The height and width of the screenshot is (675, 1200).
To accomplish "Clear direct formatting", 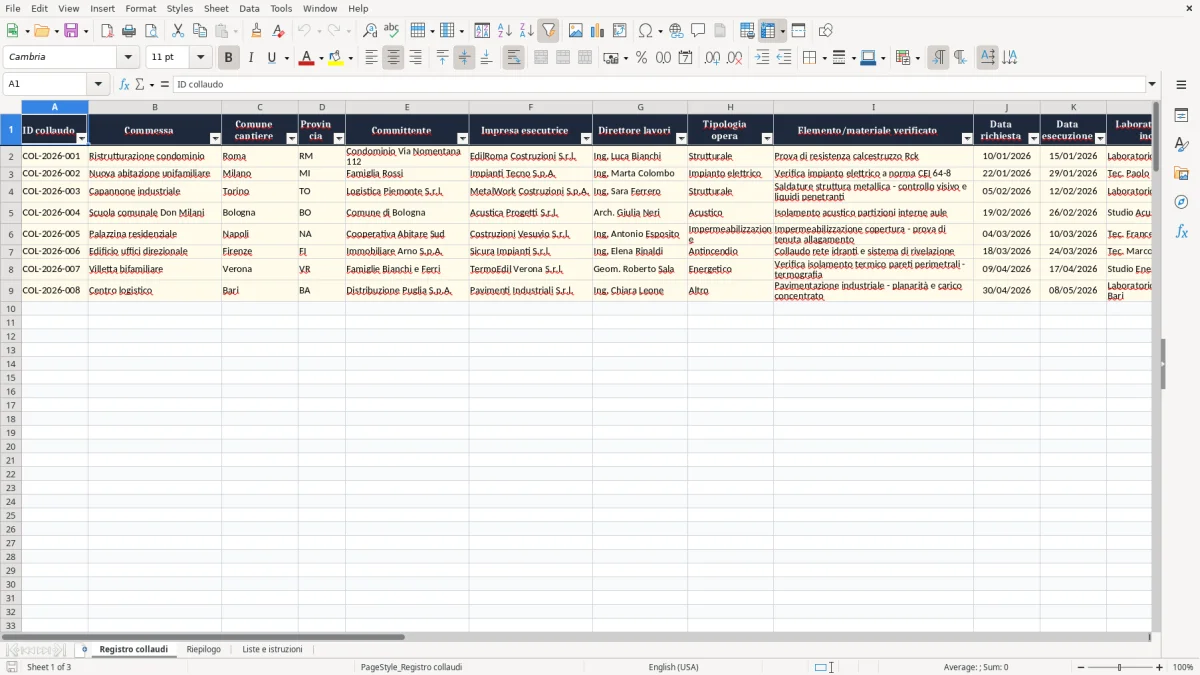I will coord(278,31).
